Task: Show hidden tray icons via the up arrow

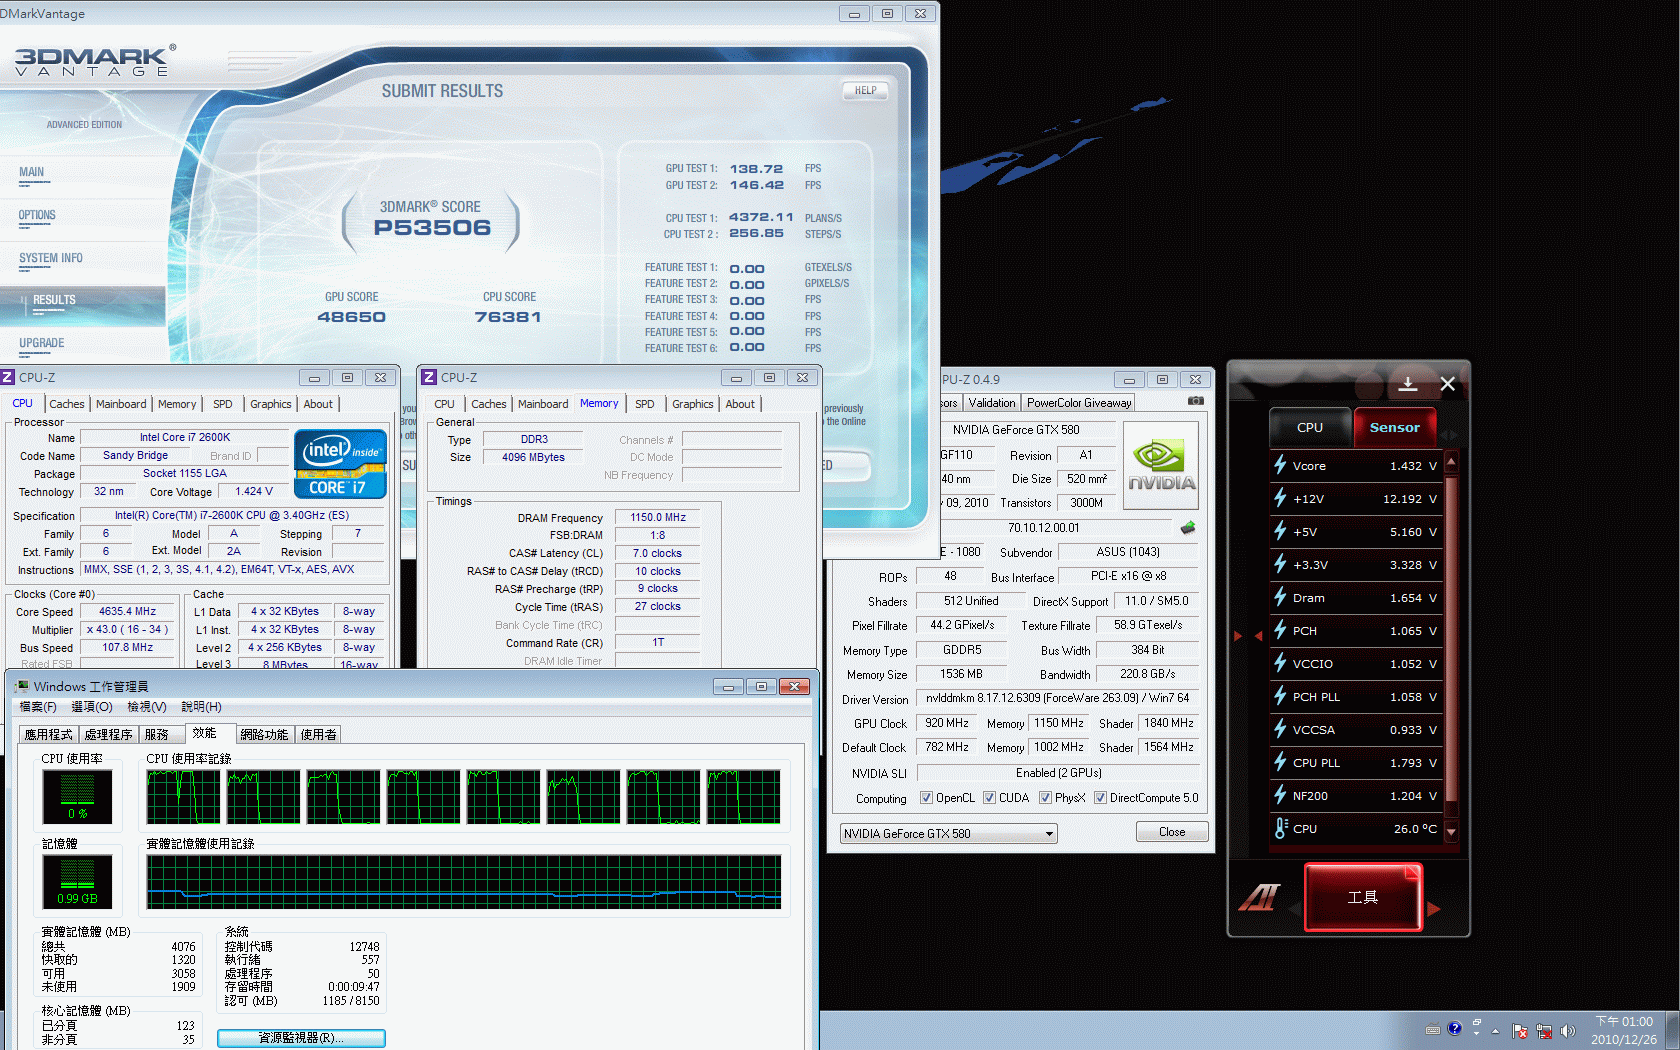Action: click(1496, 1031)
